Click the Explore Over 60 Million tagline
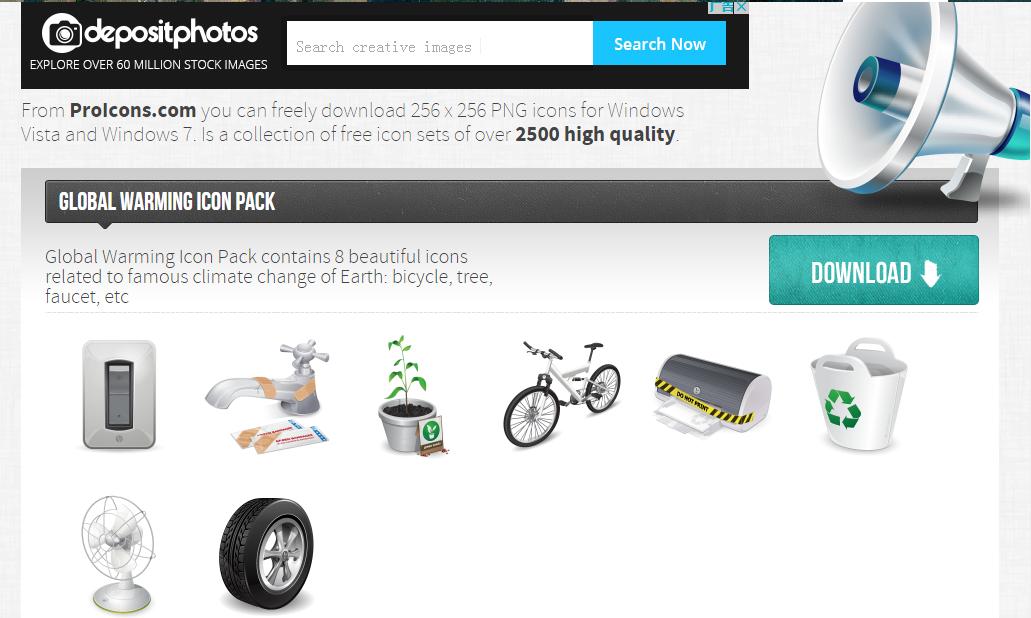The width and height of the screenshot is (1031, 618). coord(149,64)
